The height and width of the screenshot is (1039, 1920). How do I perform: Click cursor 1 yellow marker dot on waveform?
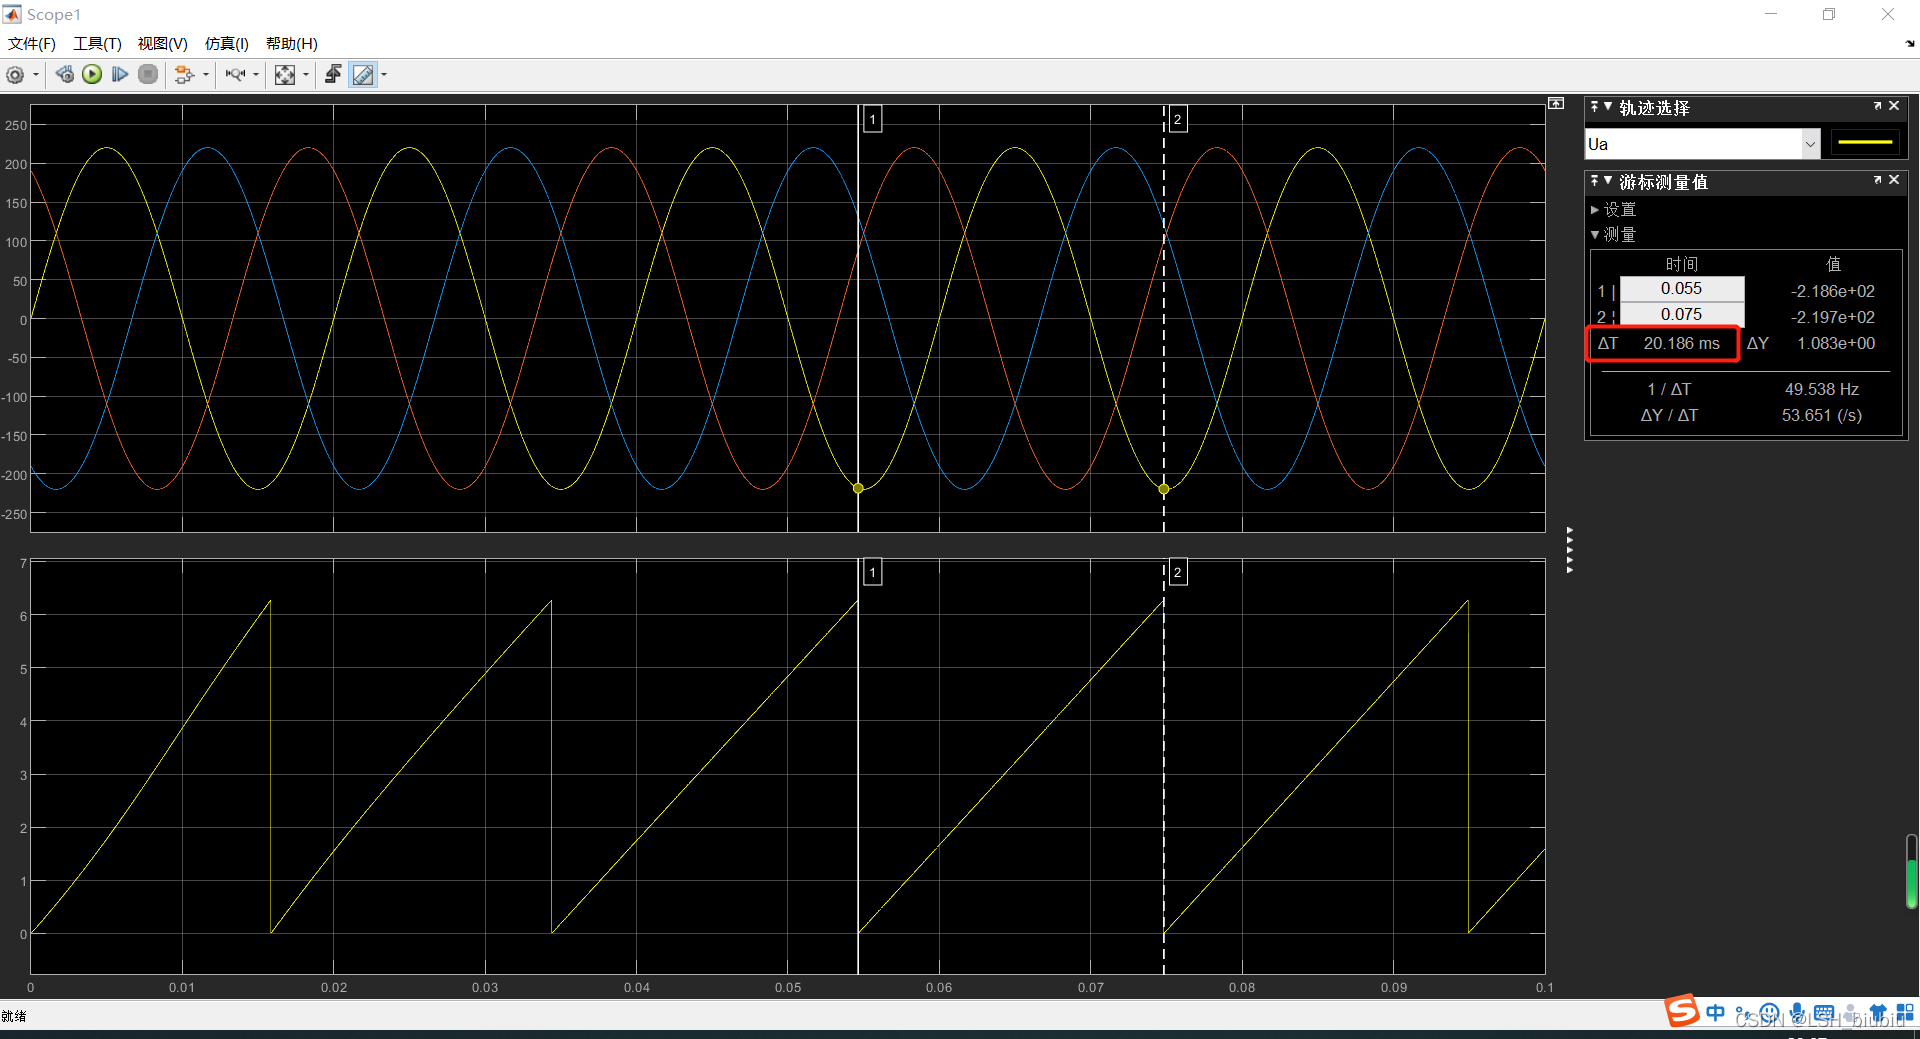click(x=858, y=488)
